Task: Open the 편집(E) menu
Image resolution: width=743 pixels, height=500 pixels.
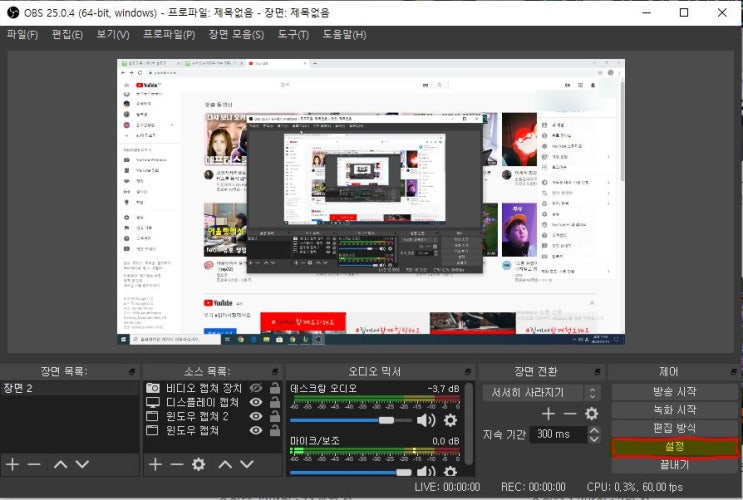Action: pyautogui.click(x=67, y=35)
